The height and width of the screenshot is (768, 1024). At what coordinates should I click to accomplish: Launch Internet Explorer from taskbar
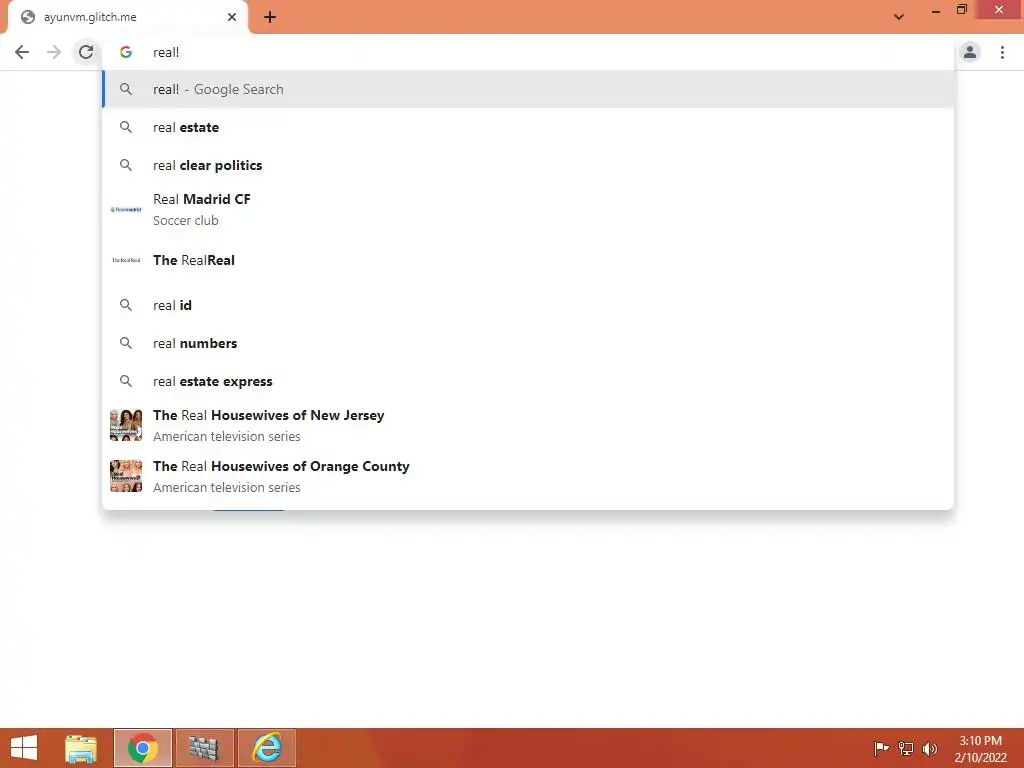(x=266, y=748)
